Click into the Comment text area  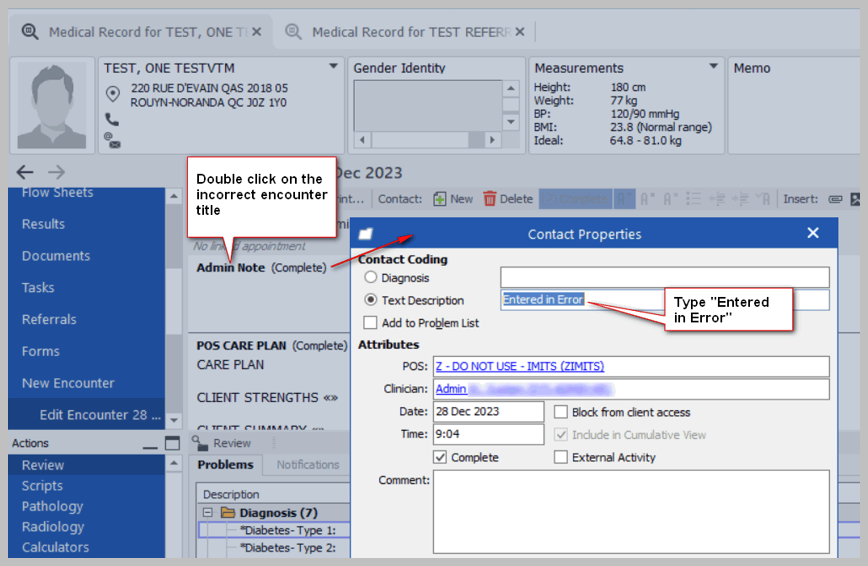(x=630, y=510)
